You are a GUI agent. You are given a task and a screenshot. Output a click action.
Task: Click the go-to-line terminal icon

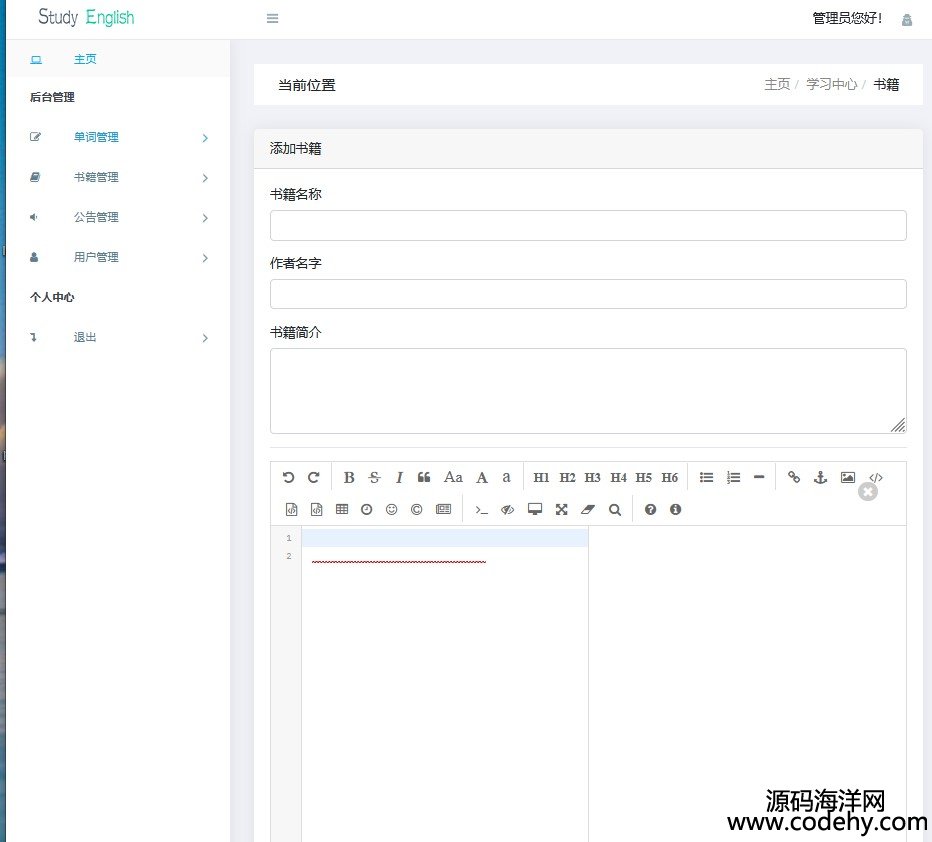click(481, 510)
